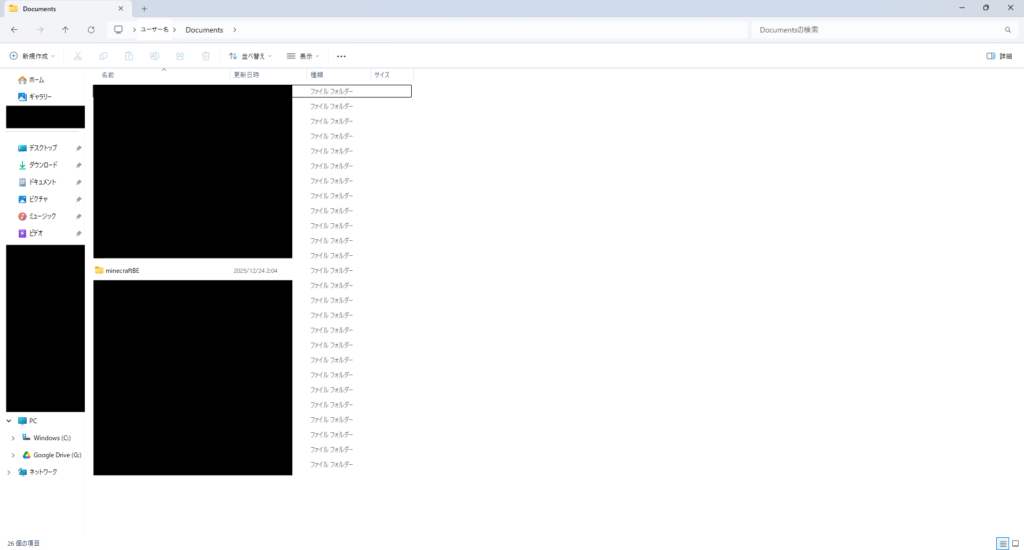
Task: Click the See more (...) toolbar button
Action: point(341,56)
